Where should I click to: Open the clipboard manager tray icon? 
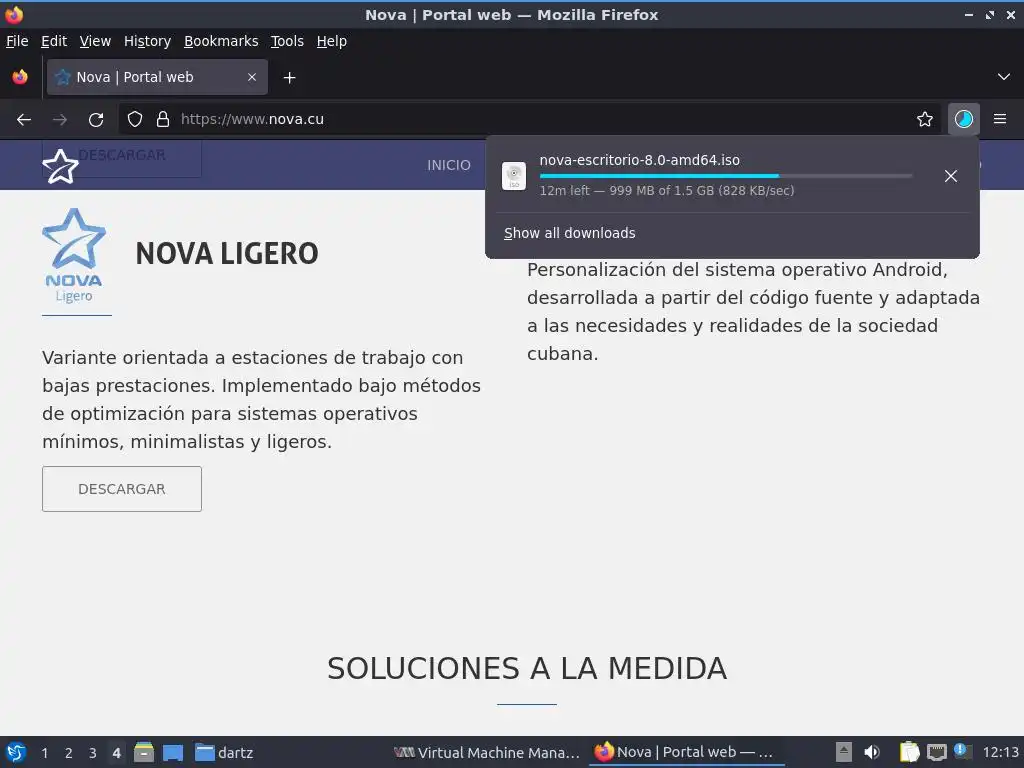909,752
